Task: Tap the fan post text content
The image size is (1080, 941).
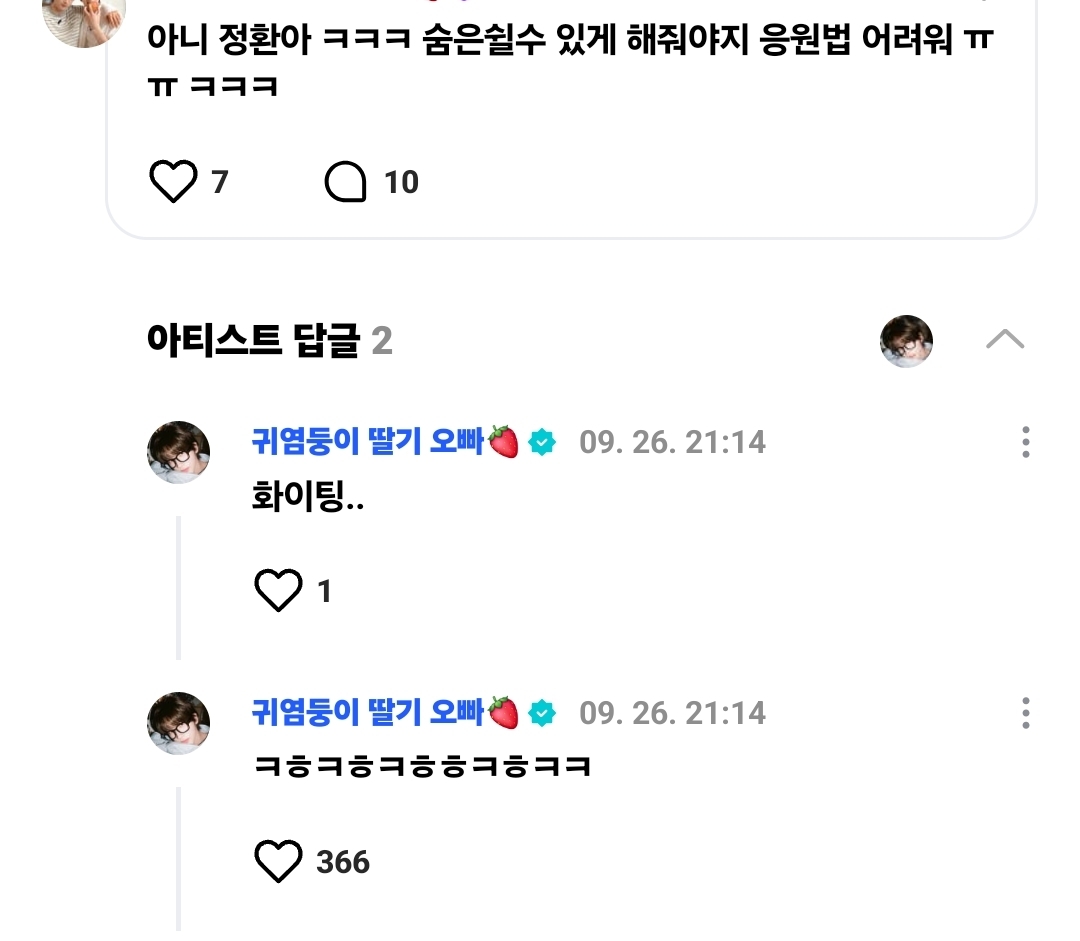Action: tap(570, 42)
